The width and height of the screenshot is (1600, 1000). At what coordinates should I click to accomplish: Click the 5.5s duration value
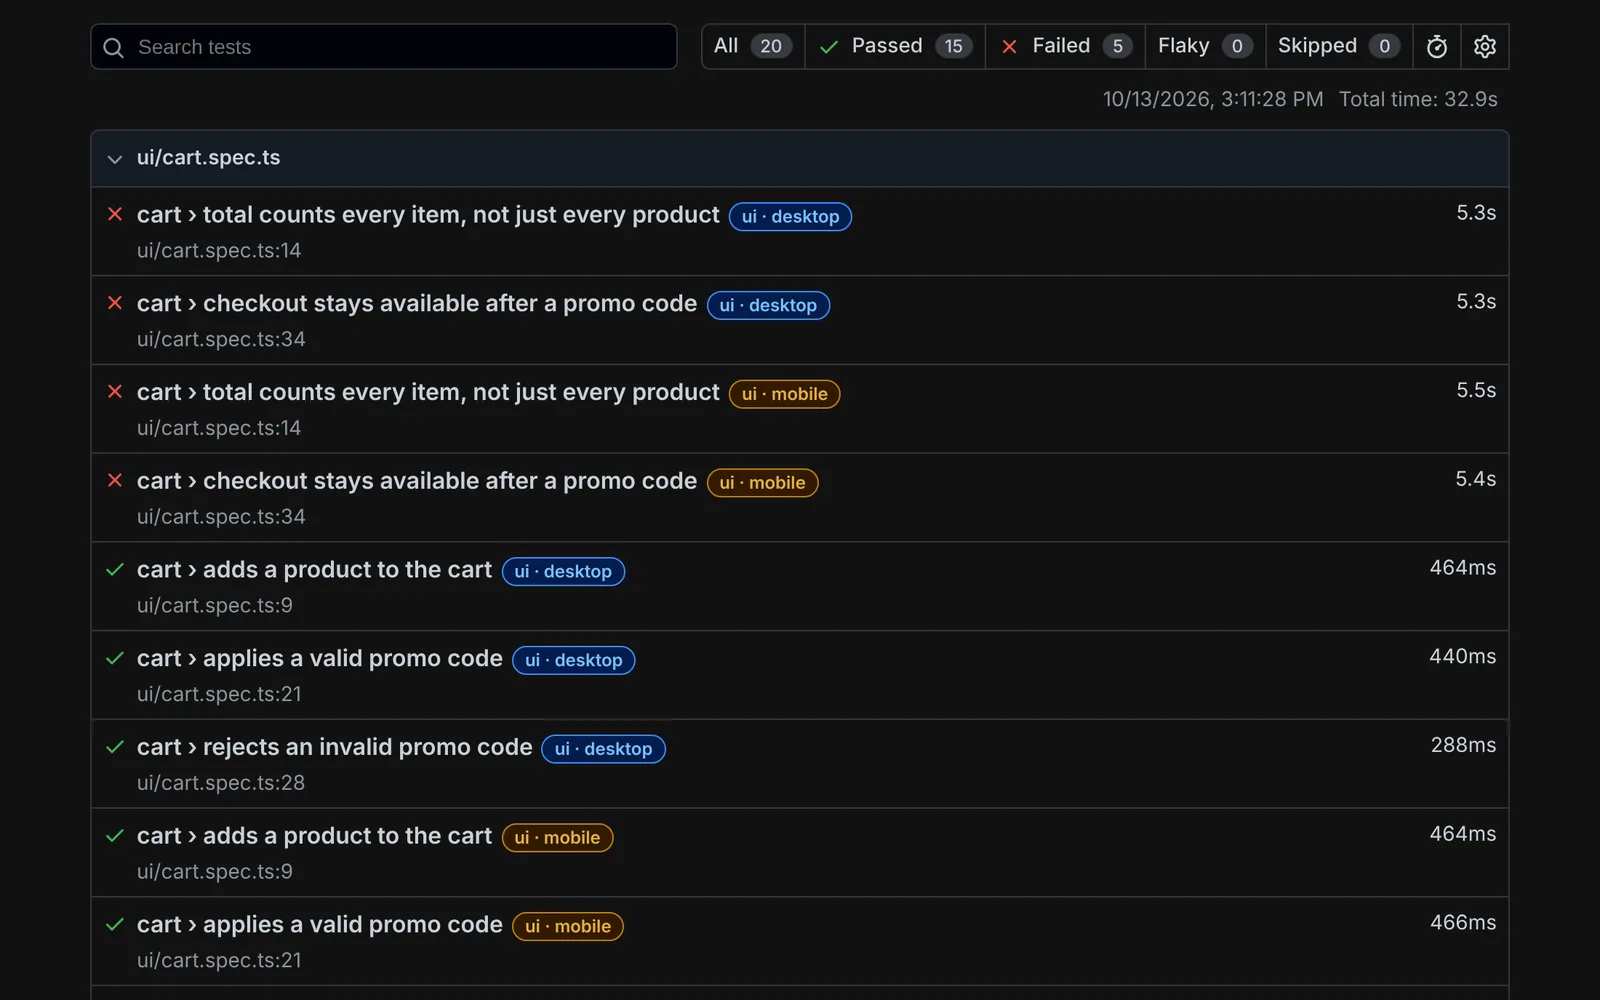tap(1476, 391)
